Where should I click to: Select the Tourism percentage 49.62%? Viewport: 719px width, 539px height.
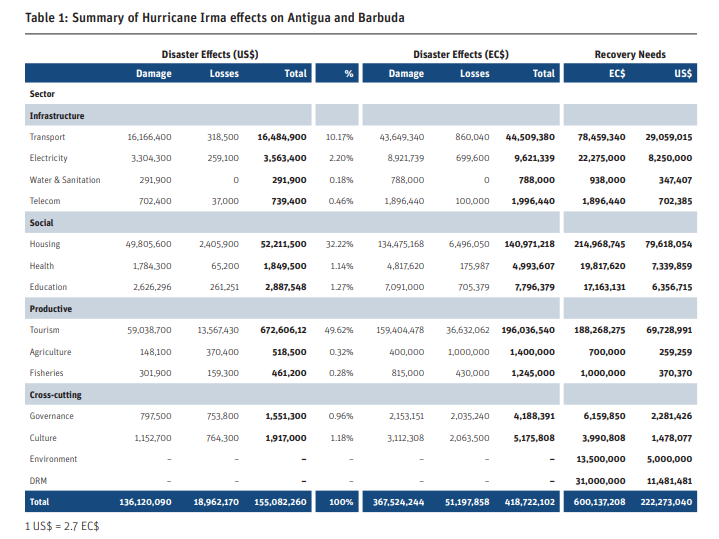pyautogui.click(x=339, y=330)
